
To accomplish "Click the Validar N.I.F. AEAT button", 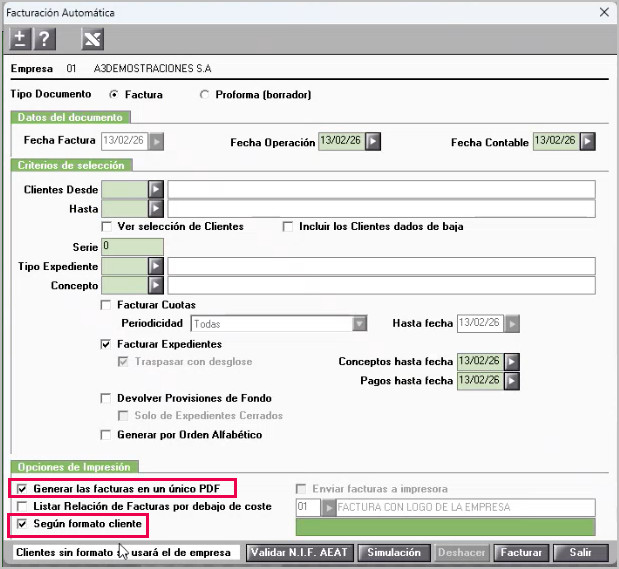I will coord(300,552).
